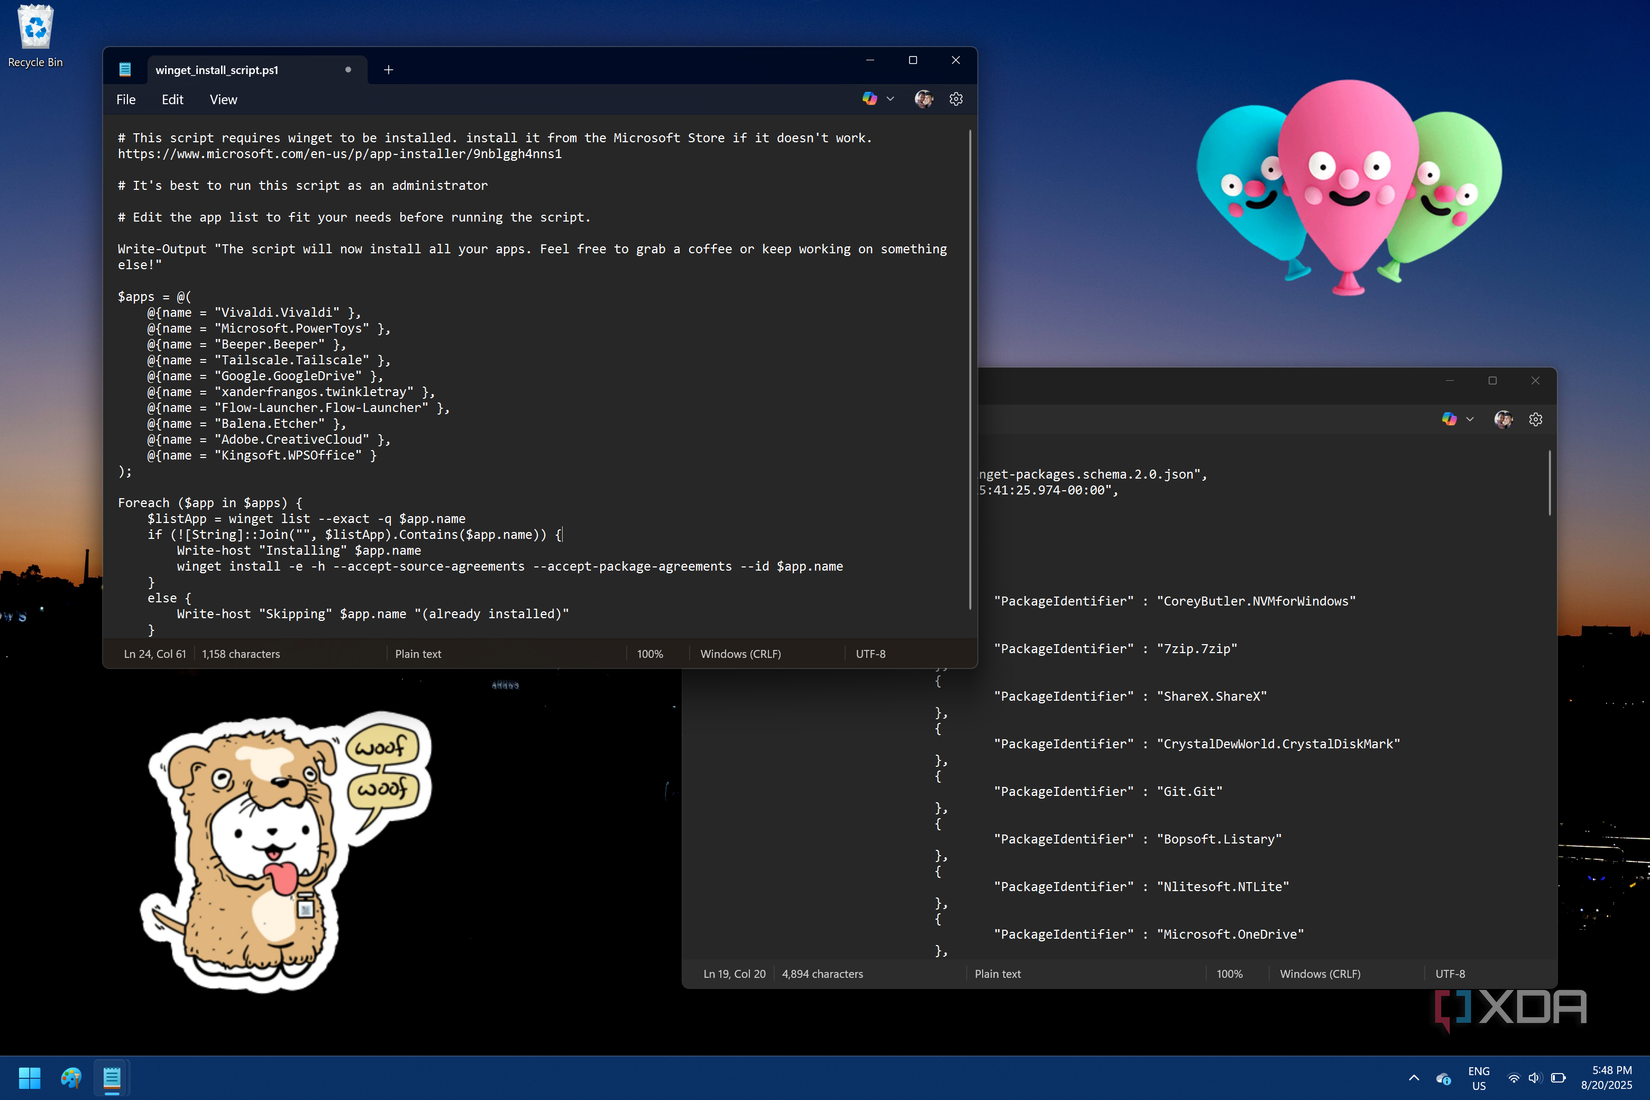Add a new Notepad tab

pos(388,70)
